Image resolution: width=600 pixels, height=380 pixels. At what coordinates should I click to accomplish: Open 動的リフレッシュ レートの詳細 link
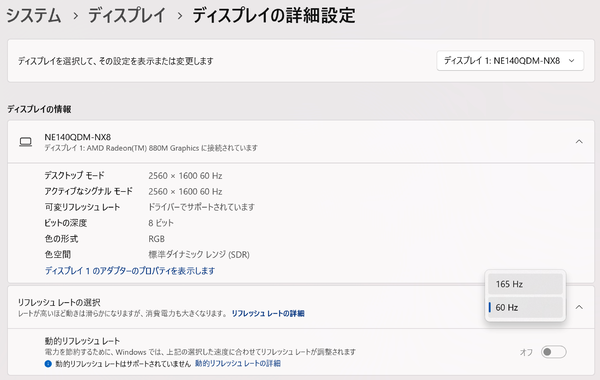[x=238, y=363]
